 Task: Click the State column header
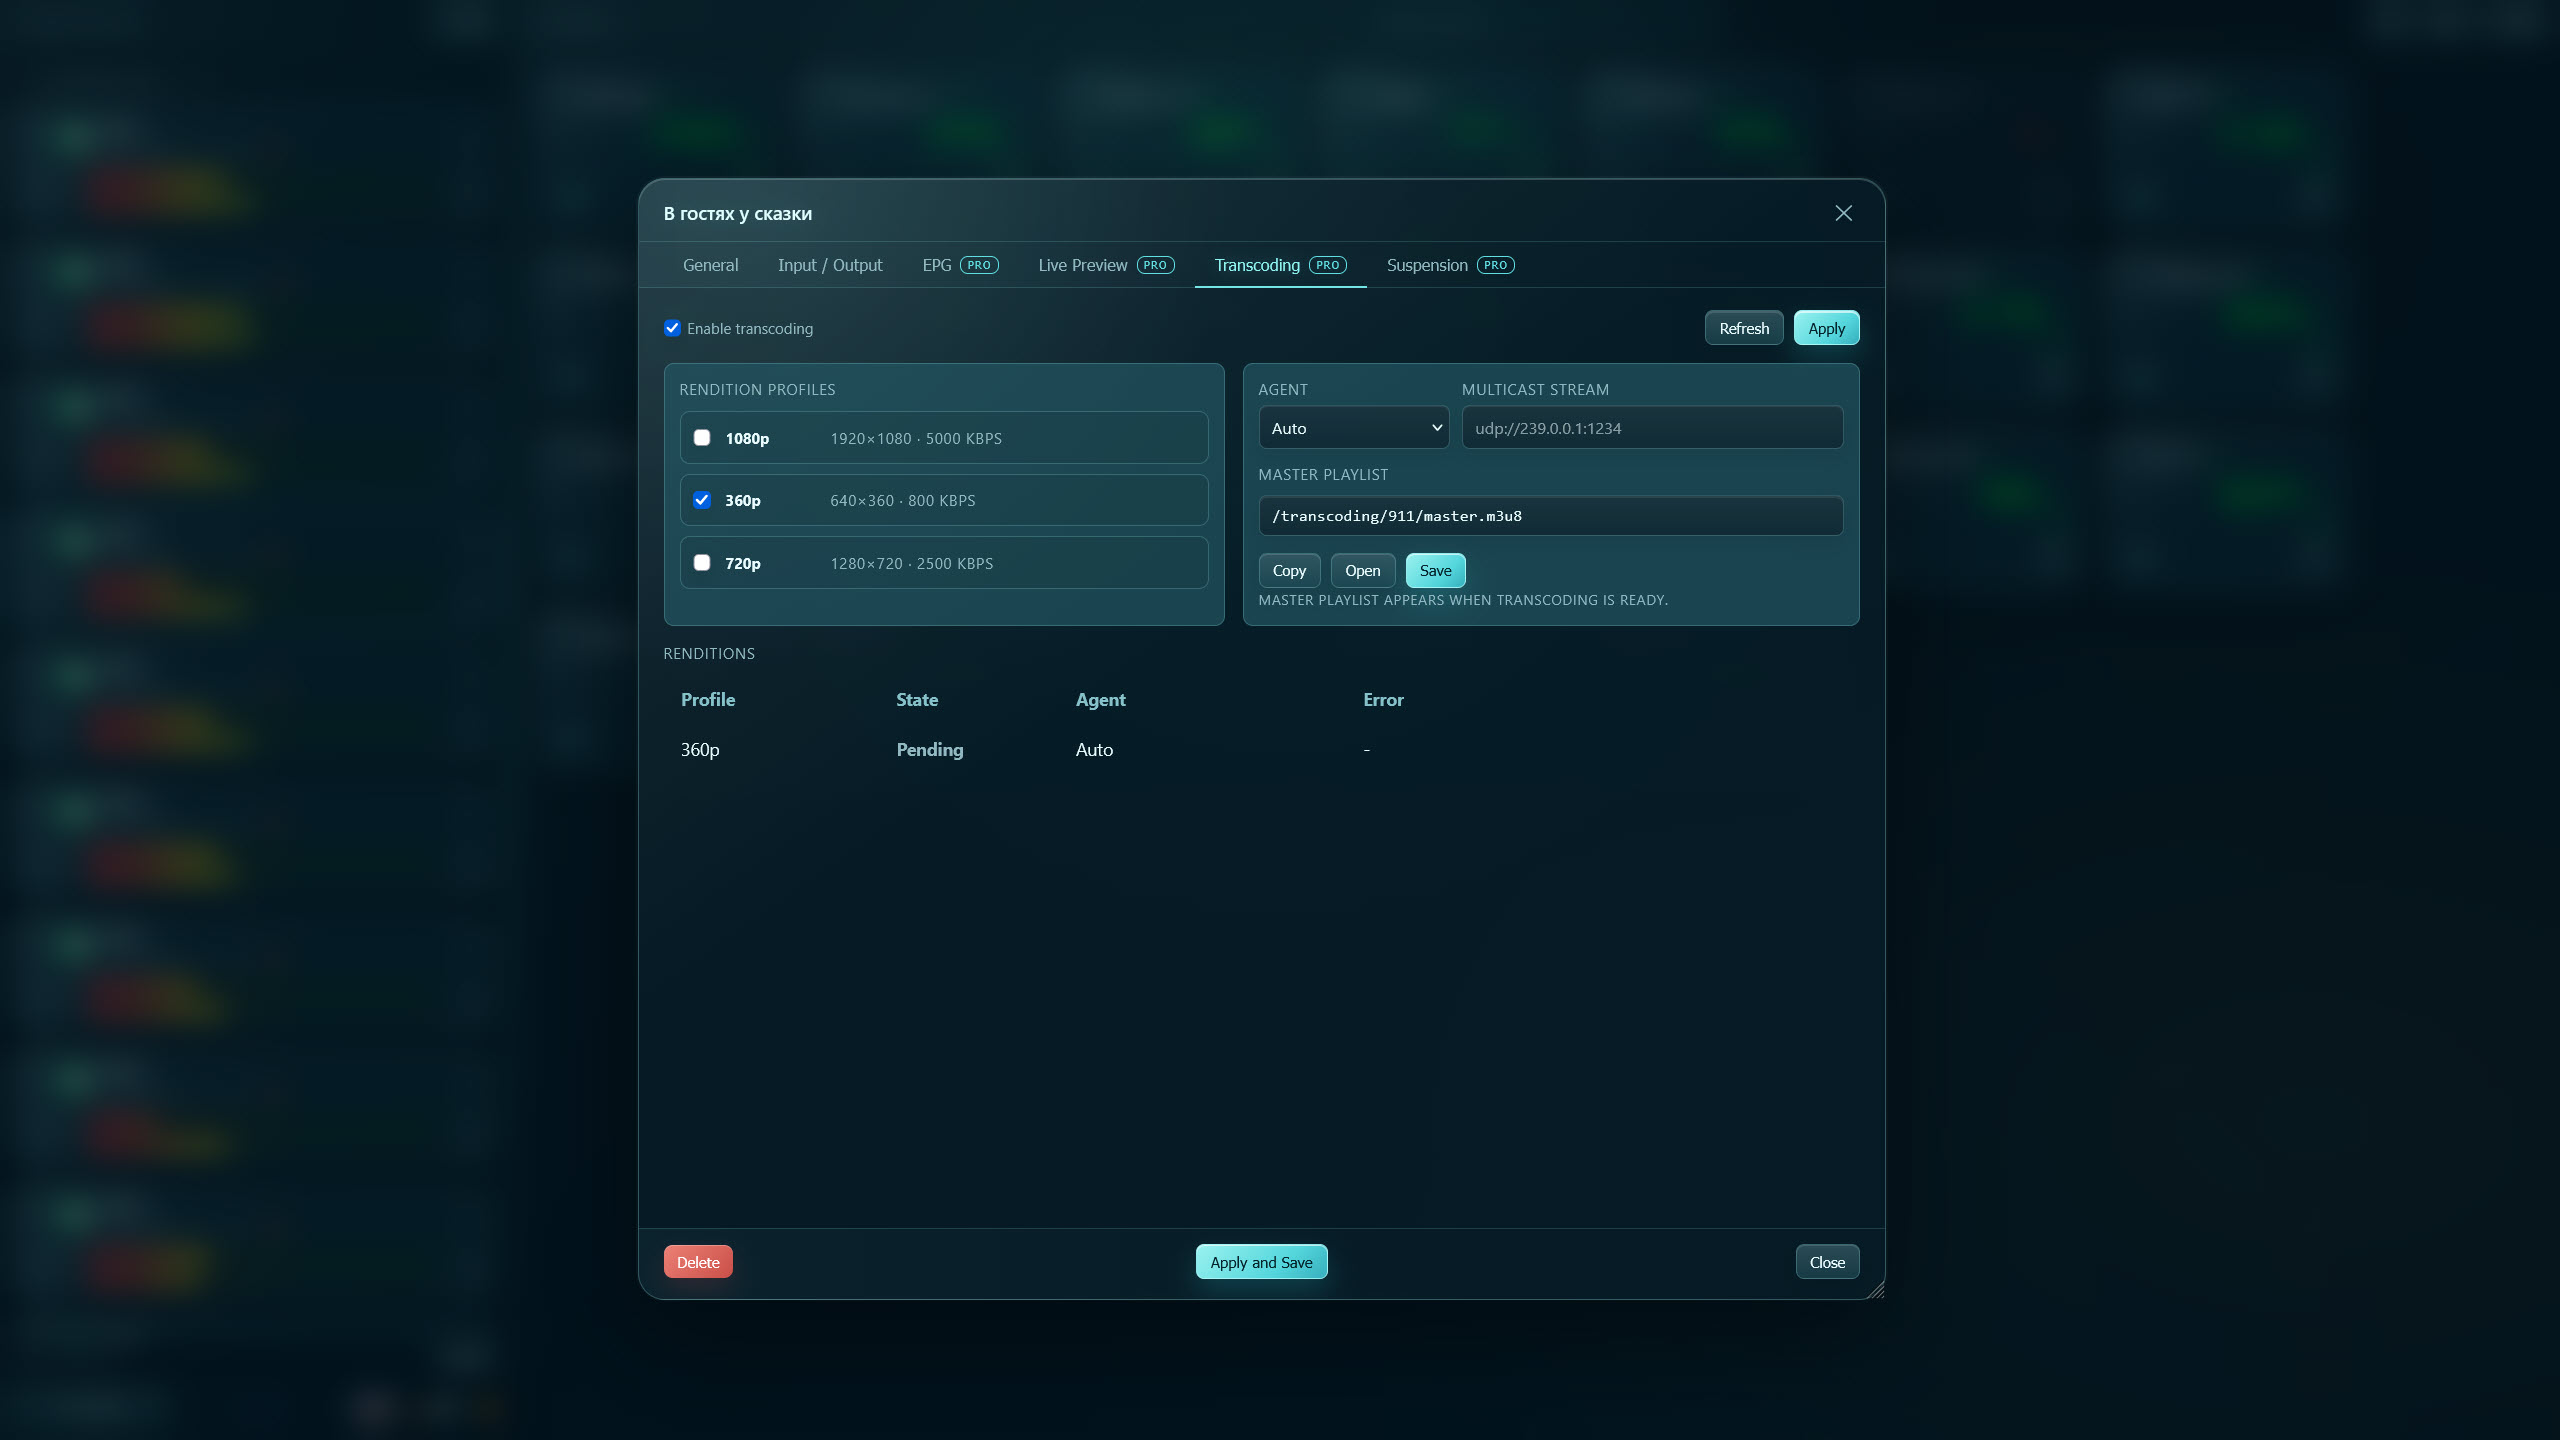tap(917, 700)
